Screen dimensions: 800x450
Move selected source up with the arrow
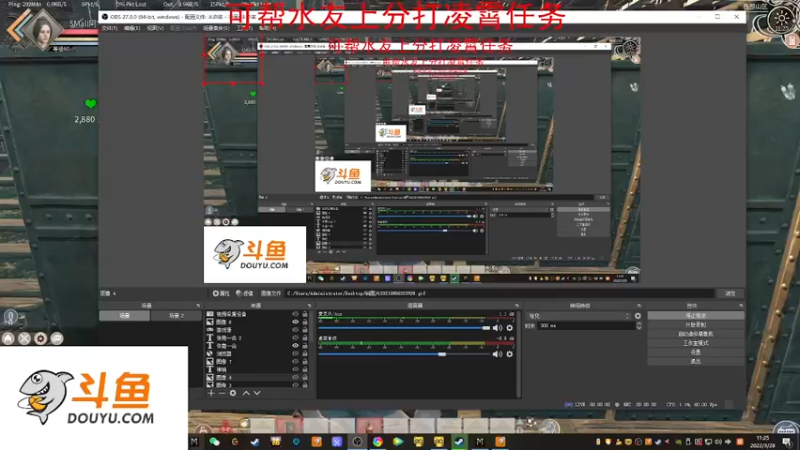tap(246, 393)
